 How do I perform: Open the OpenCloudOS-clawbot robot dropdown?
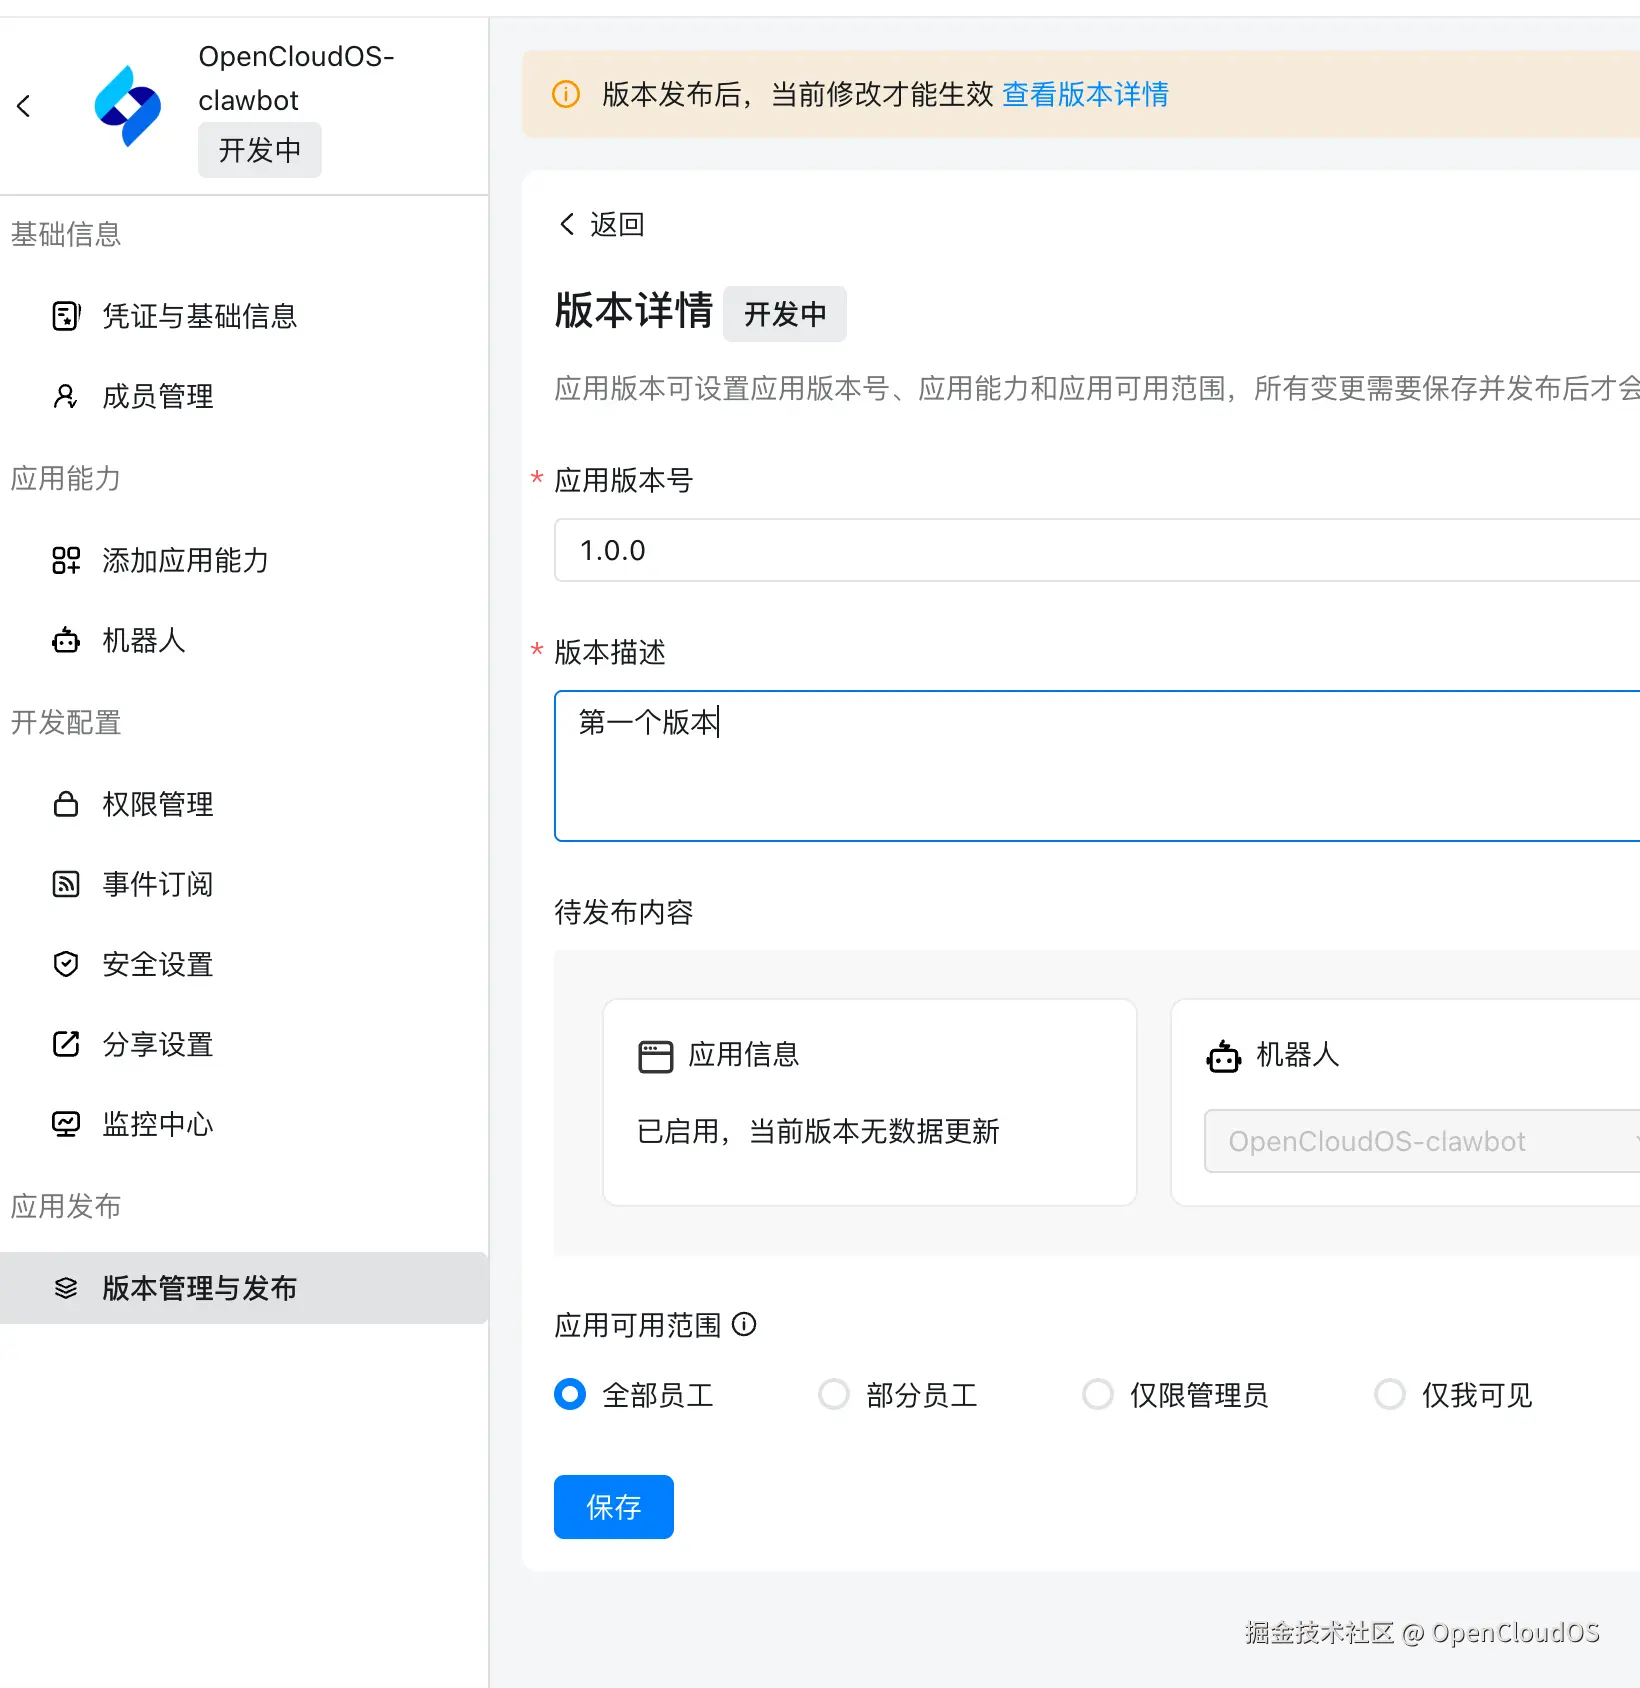pos(1420,1141)
